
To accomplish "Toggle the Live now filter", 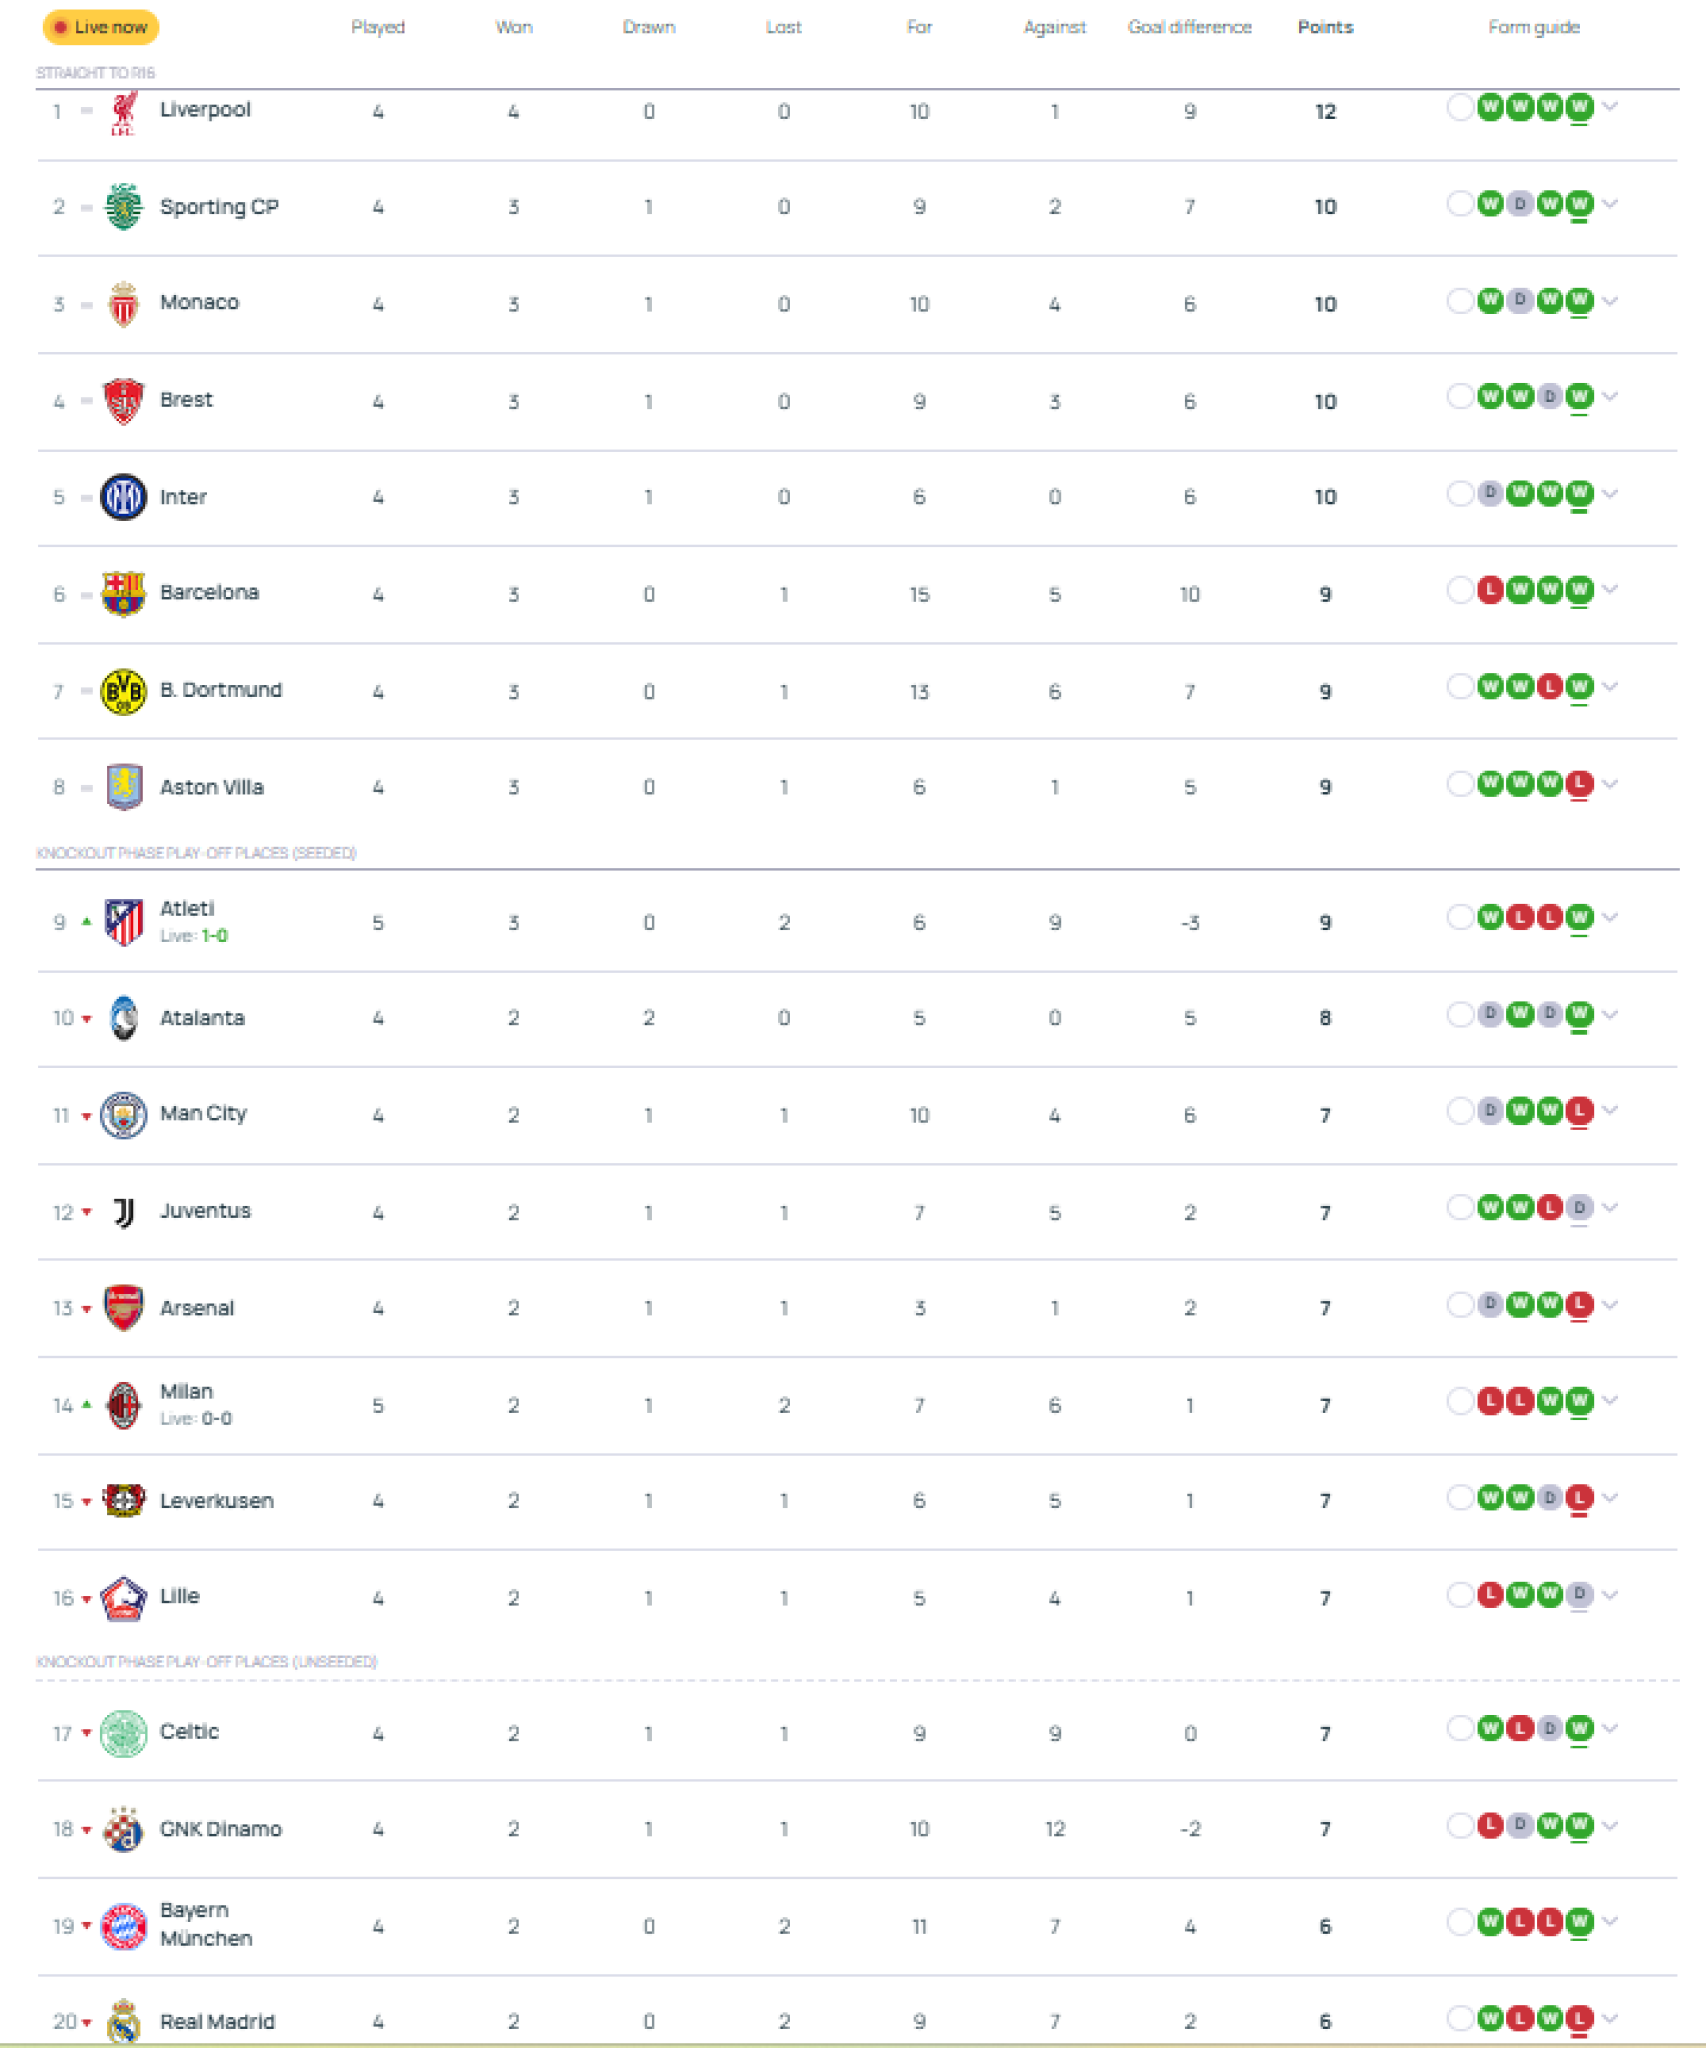I will coord(100,27).
